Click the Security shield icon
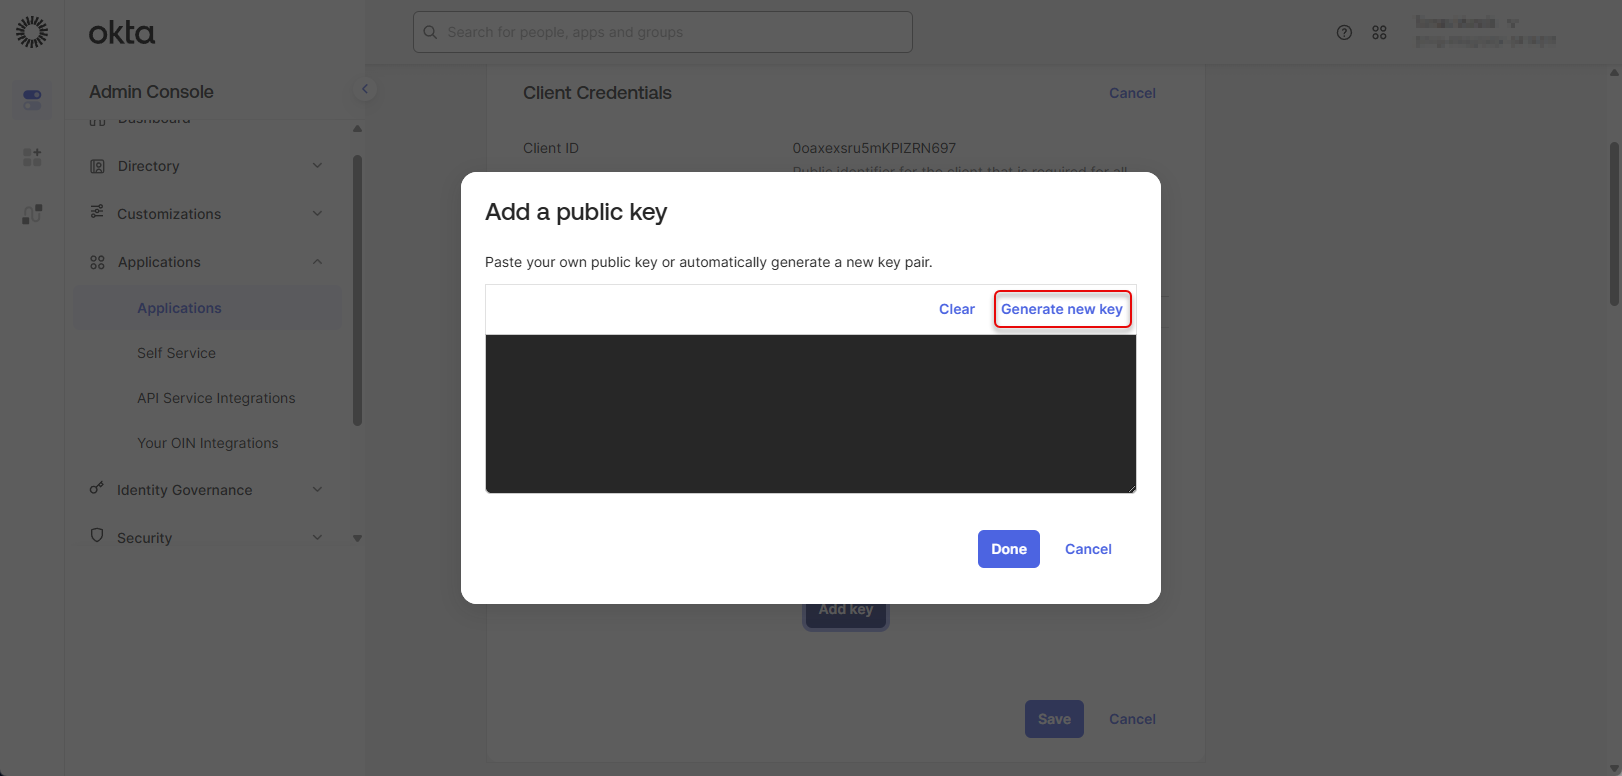 (x=97, y=536)
